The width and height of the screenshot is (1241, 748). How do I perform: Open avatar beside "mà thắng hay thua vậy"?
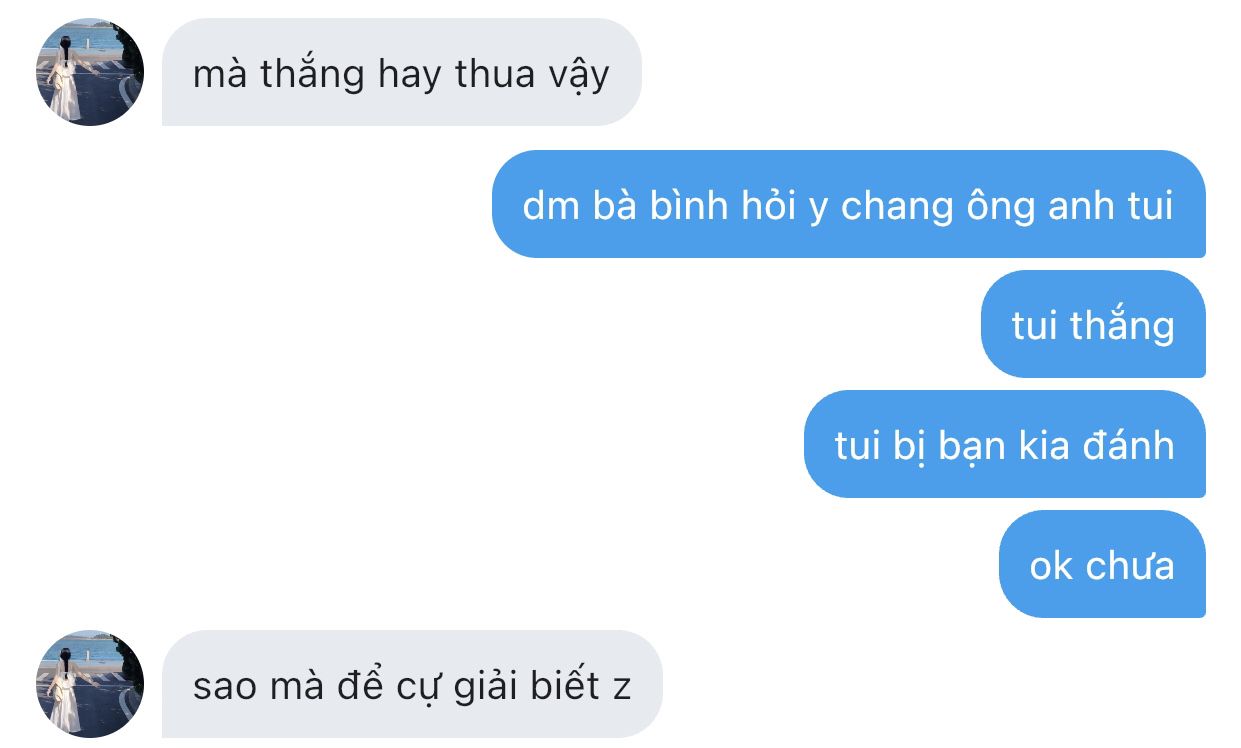90,72
